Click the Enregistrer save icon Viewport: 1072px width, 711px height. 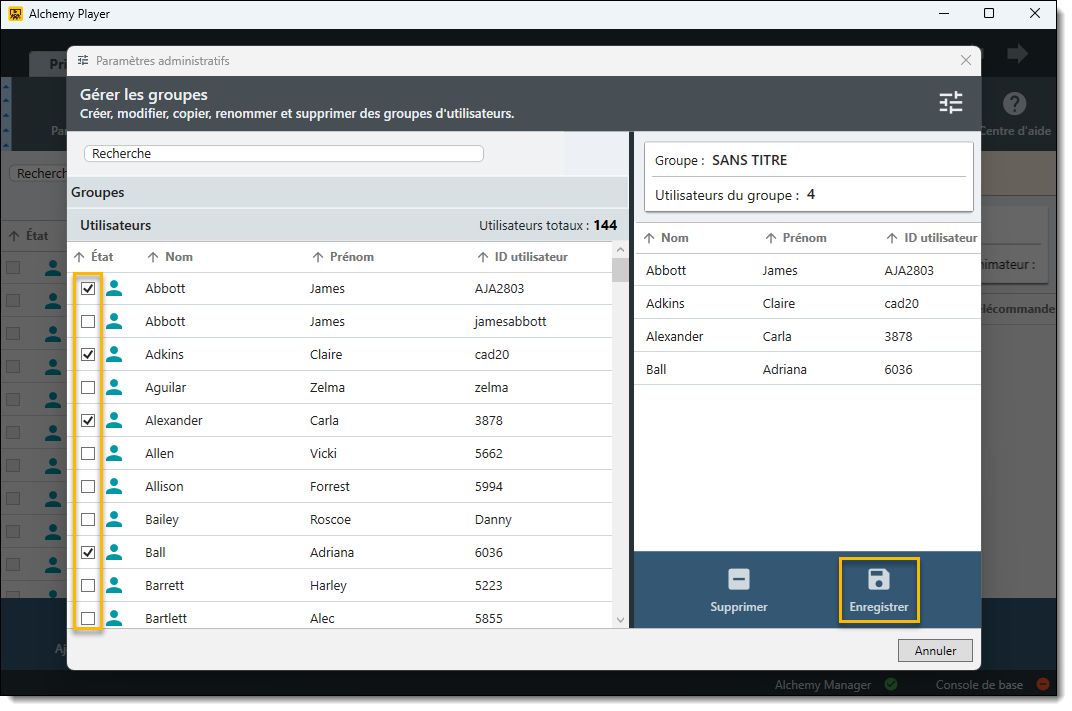[878, 579]
